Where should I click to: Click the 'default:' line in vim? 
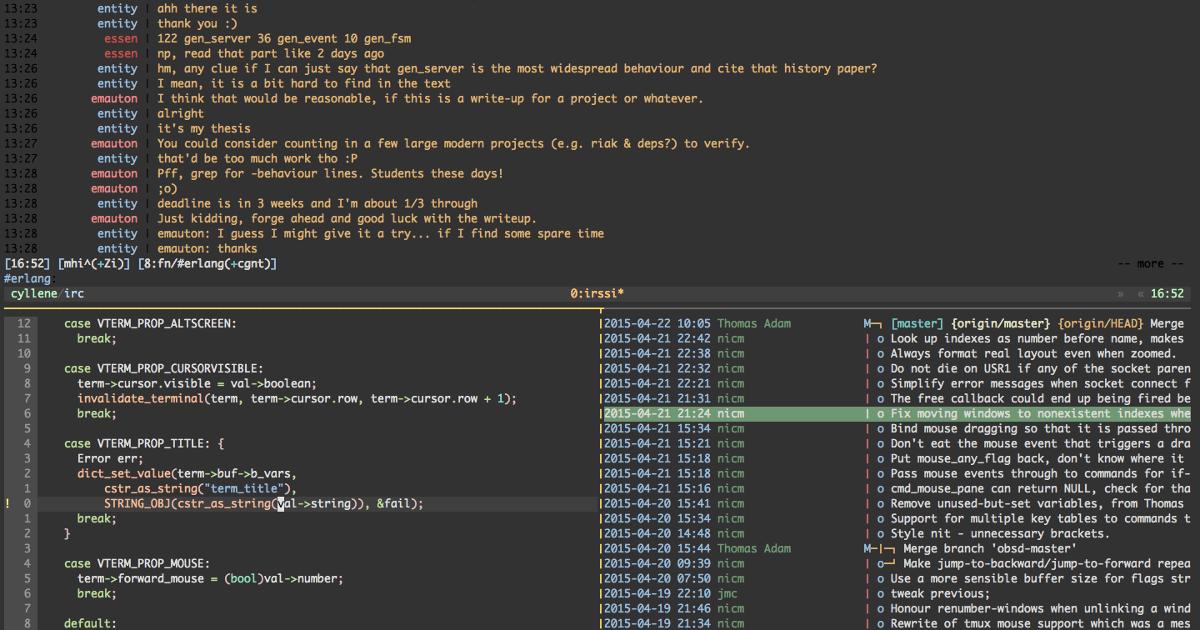tap(91, 624)
